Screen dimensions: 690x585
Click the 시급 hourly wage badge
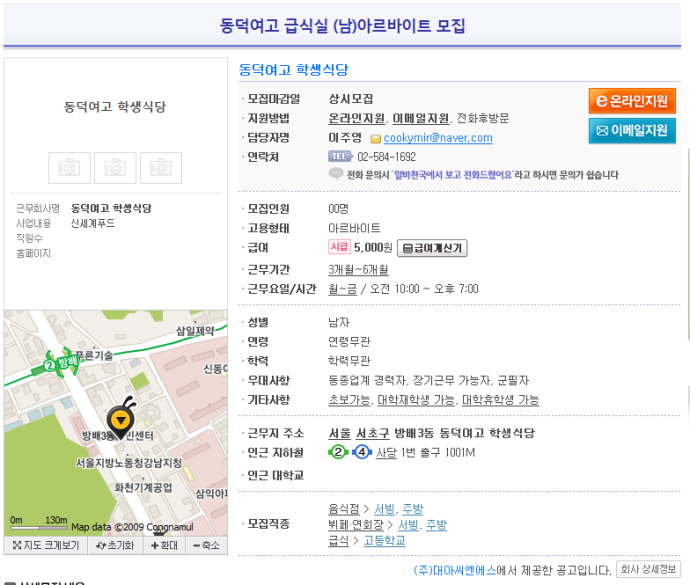[x=339, y=247]
